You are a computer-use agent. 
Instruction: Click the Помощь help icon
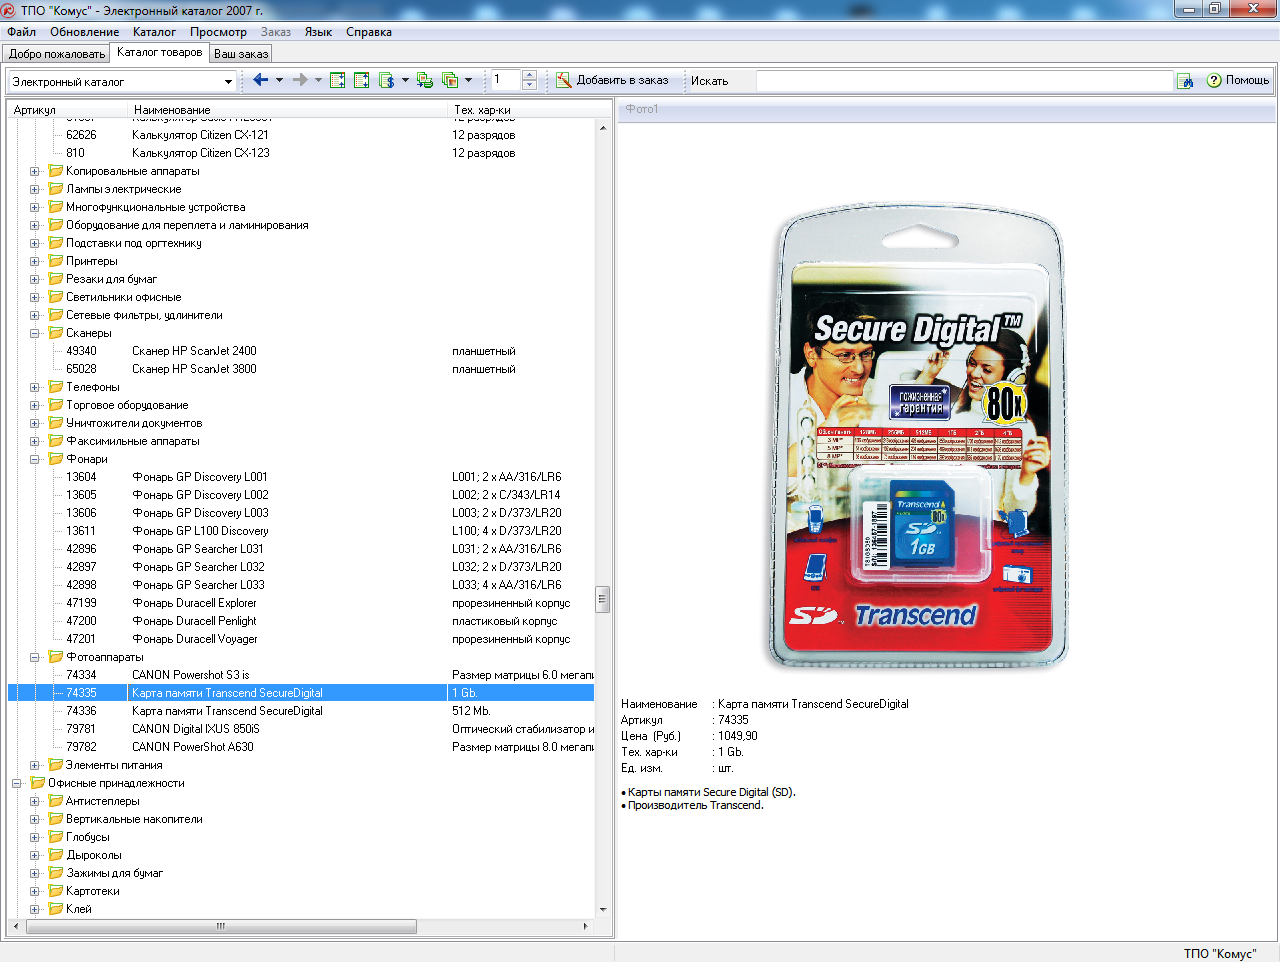[1238, 80]
